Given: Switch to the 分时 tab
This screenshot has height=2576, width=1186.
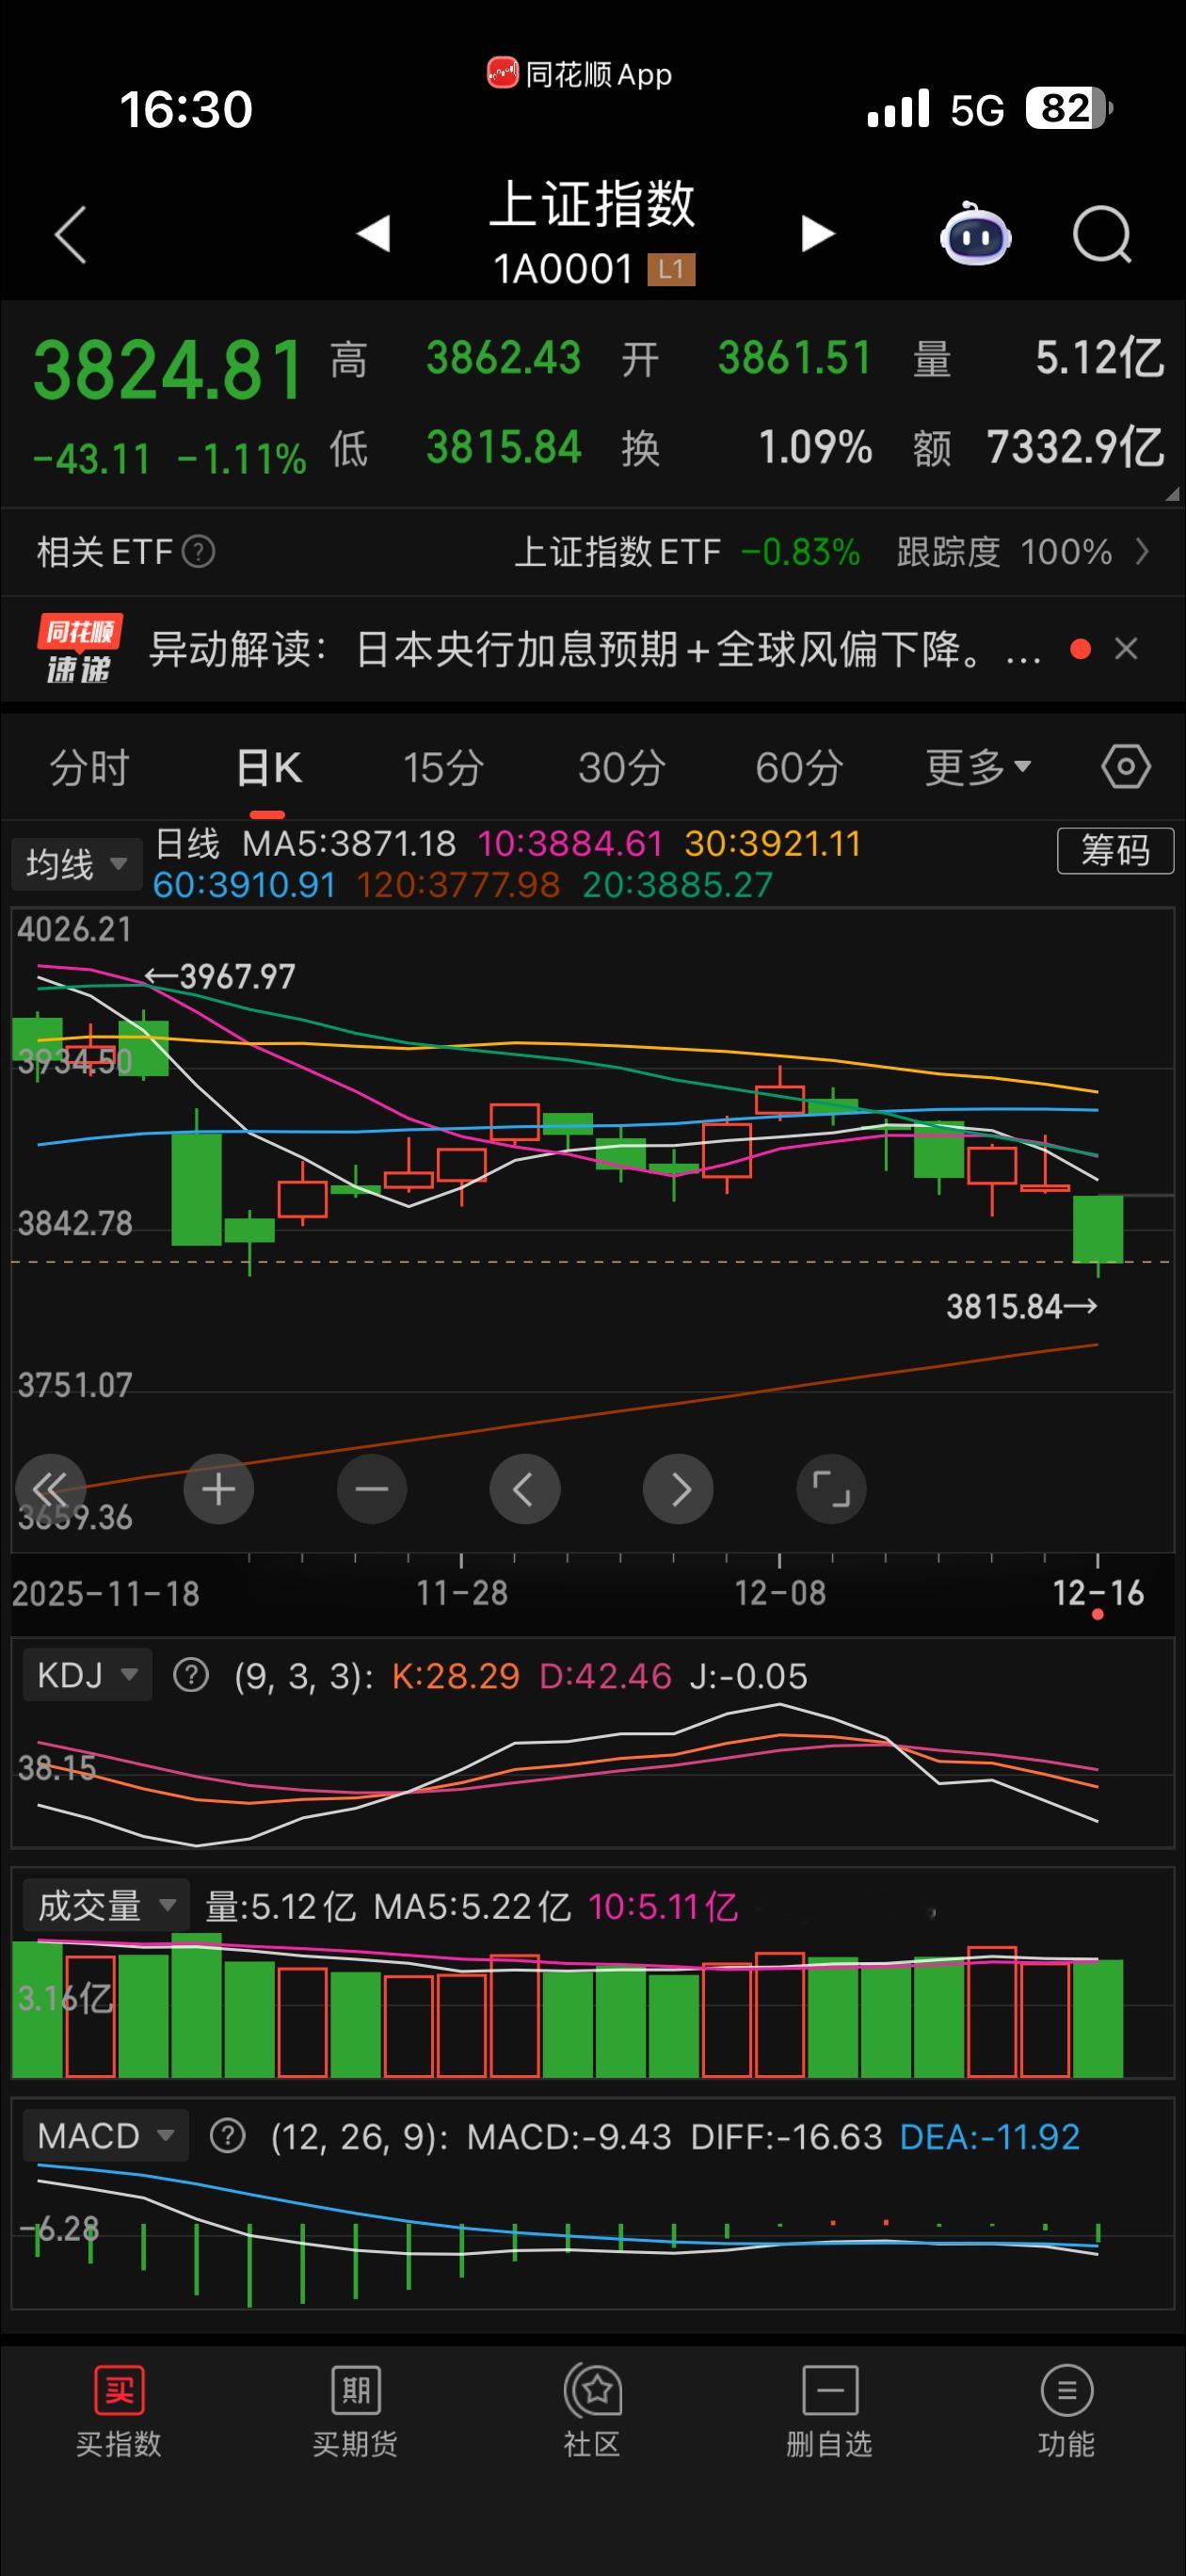Looking at the screenshot, I should click(90, 768).
